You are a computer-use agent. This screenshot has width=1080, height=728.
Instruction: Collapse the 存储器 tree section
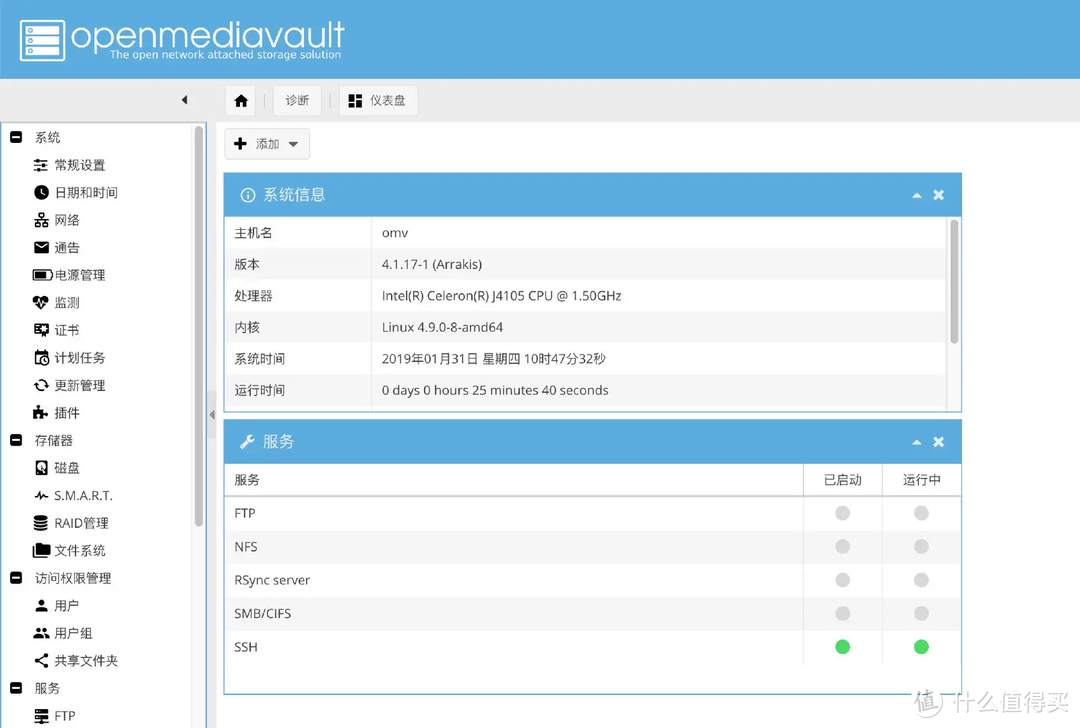16,440
